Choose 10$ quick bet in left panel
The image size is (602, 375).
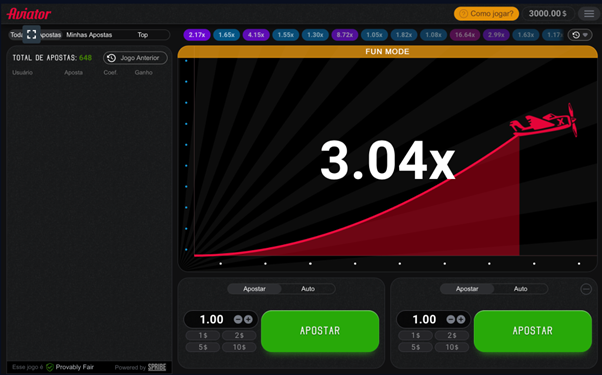(x=239, y=347)
